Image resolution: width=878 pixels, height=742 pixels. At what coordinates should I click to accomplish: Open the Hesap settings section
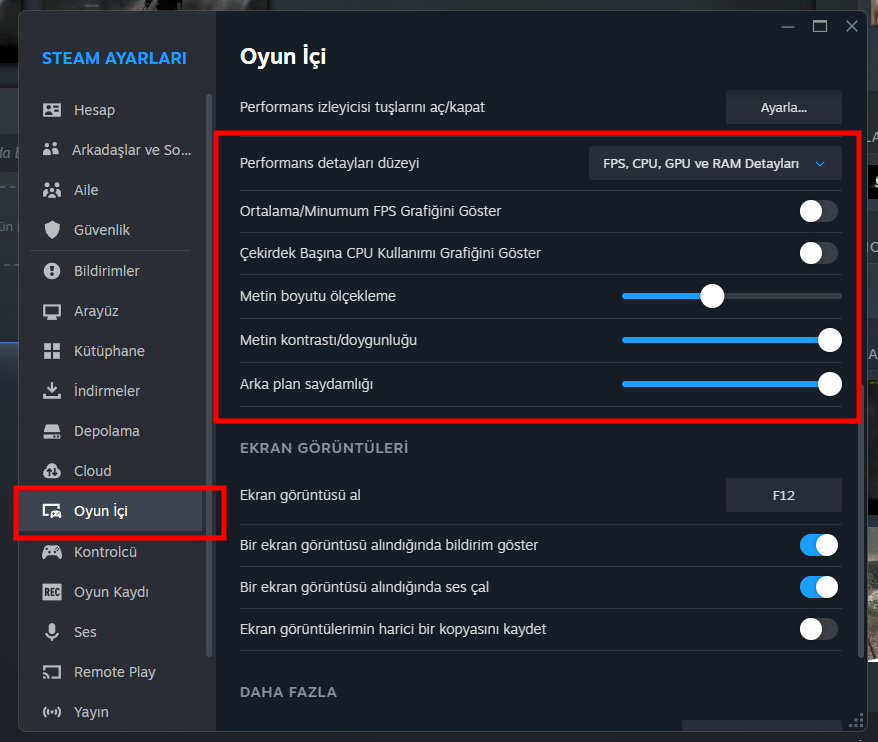coord(110,110)
